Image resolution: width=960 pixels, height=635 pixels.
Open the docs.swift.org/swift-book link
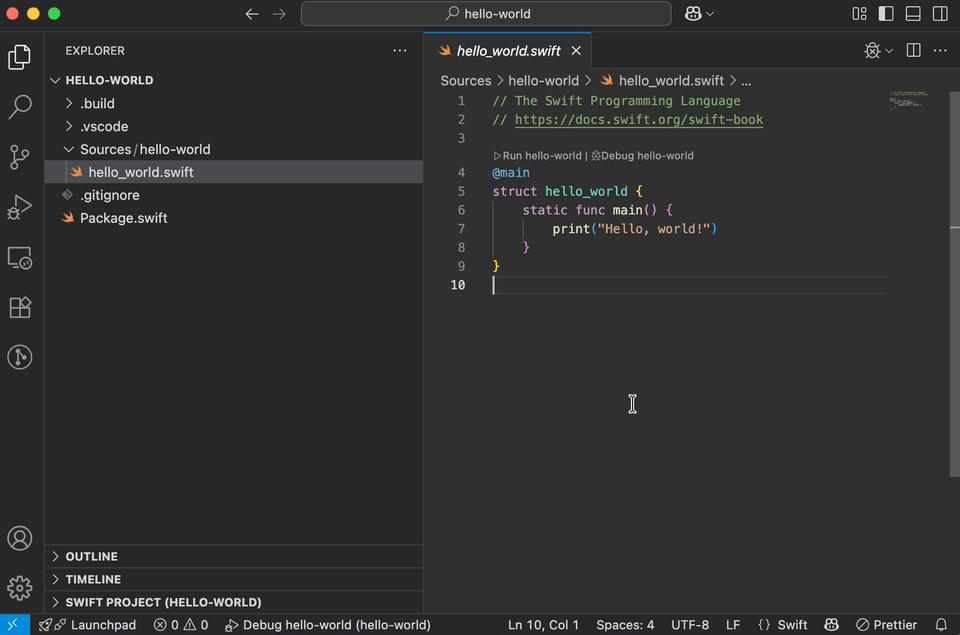639,119
